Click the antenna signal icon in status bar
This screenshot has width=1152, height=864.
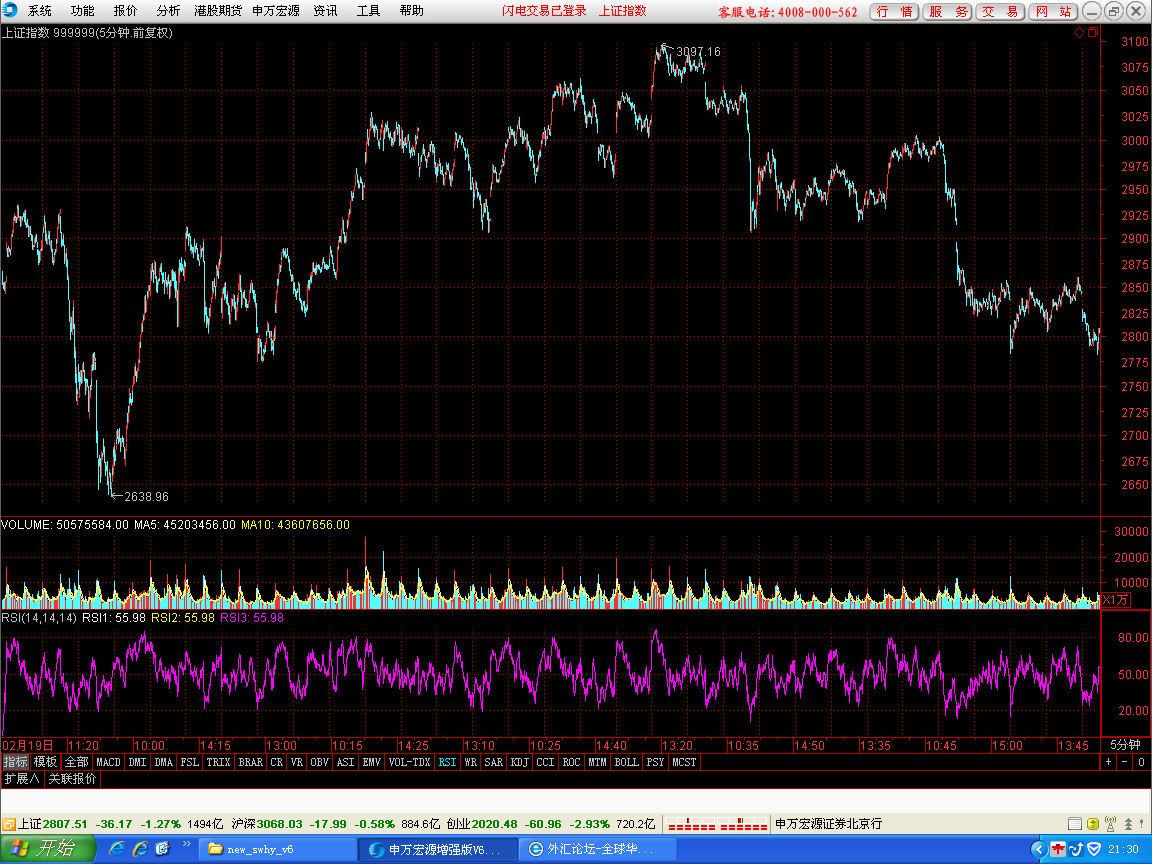[x=1111, y=824]
